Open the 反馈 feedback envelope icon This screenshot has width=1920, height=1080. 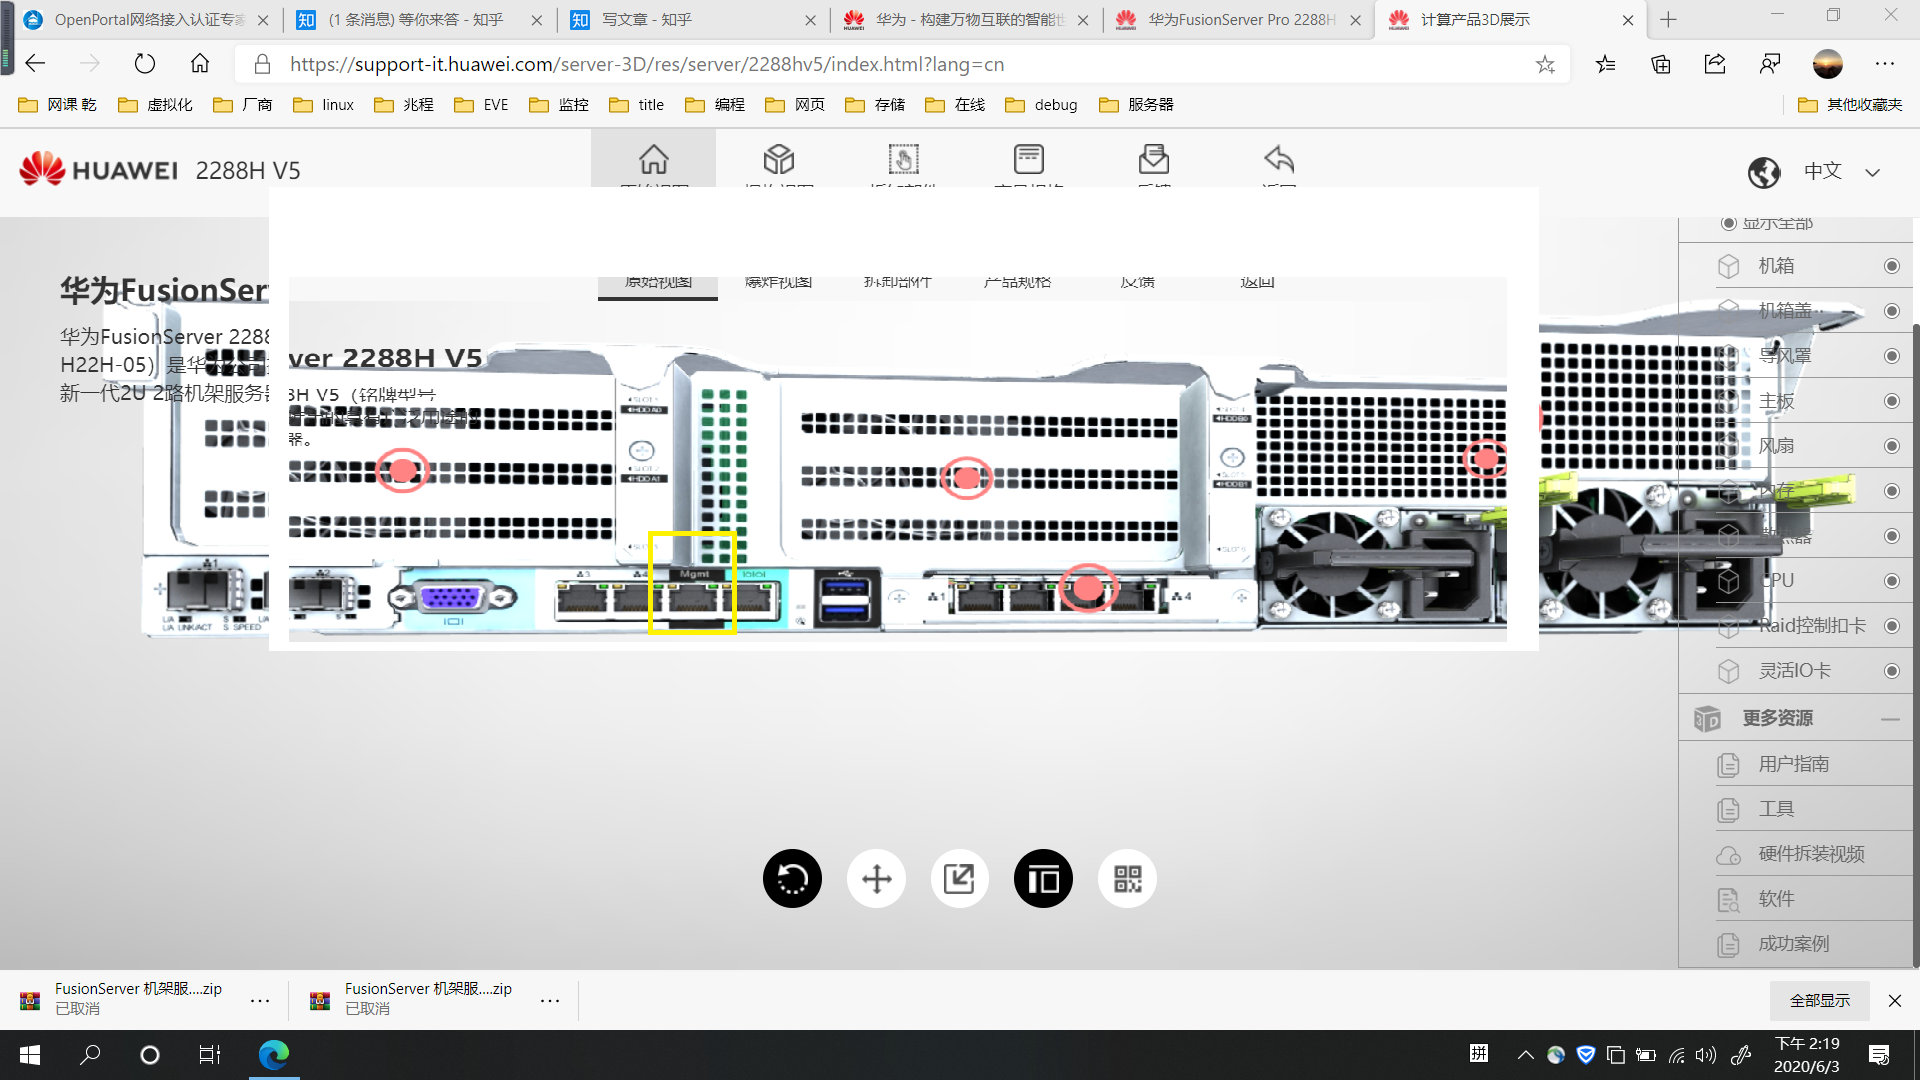pyautogui.click(x=1154, y=160)
